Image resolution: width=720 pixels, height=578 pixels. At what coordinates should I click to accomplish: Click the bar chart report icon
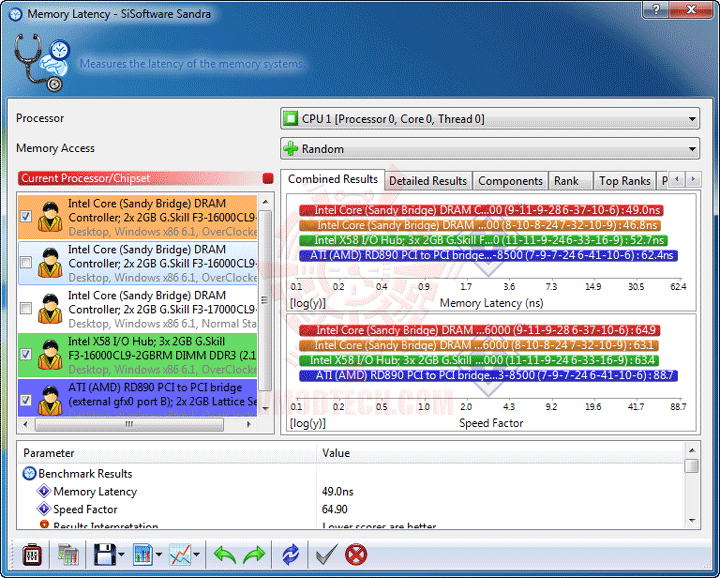pos(143,555)
